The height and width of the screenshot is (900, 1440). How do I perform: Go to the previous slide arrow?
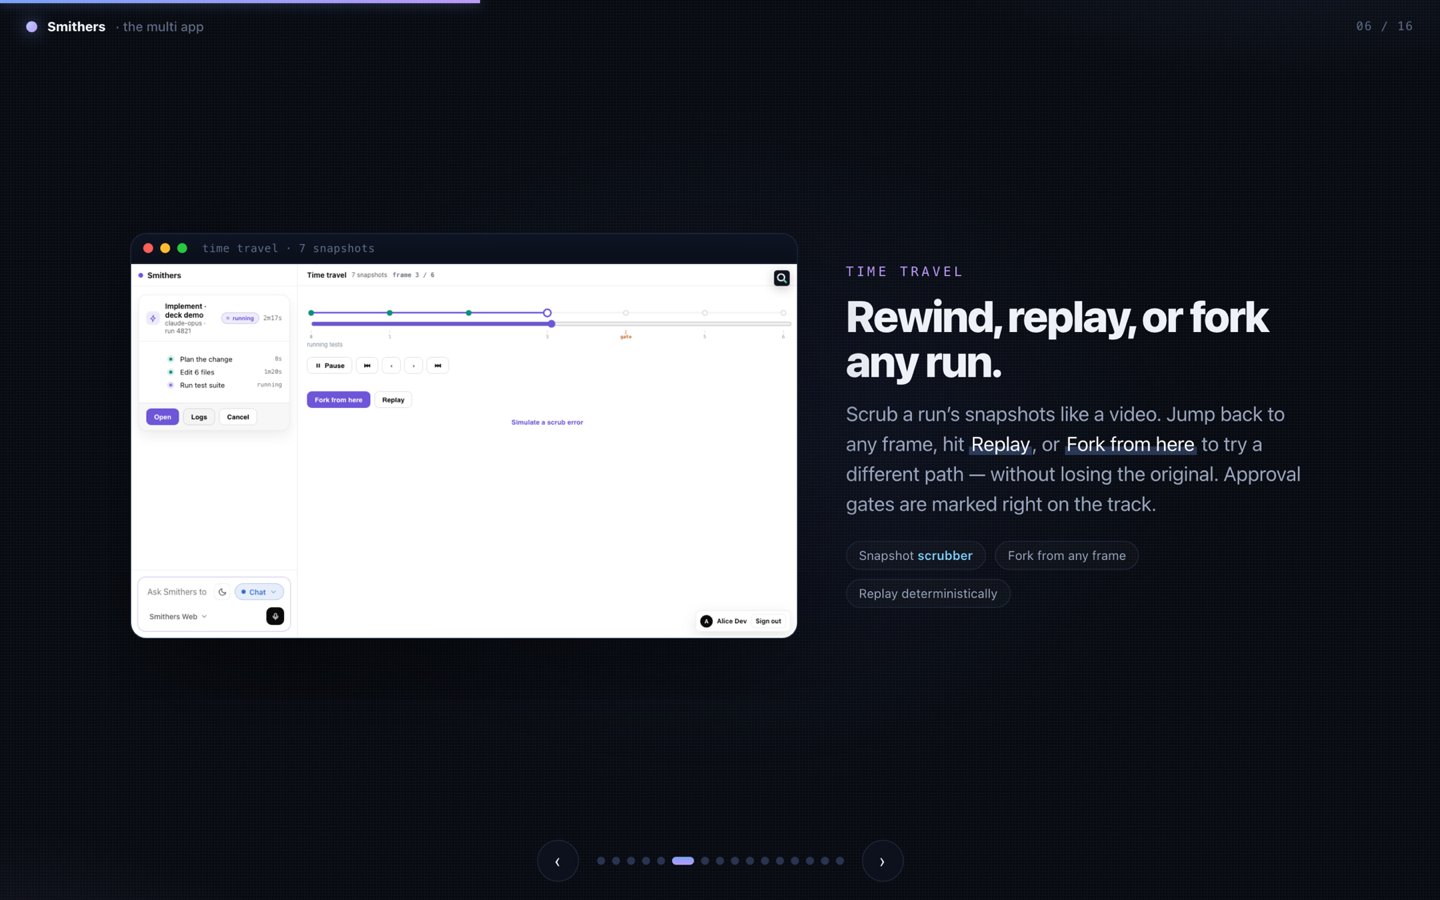pos(558,861)
